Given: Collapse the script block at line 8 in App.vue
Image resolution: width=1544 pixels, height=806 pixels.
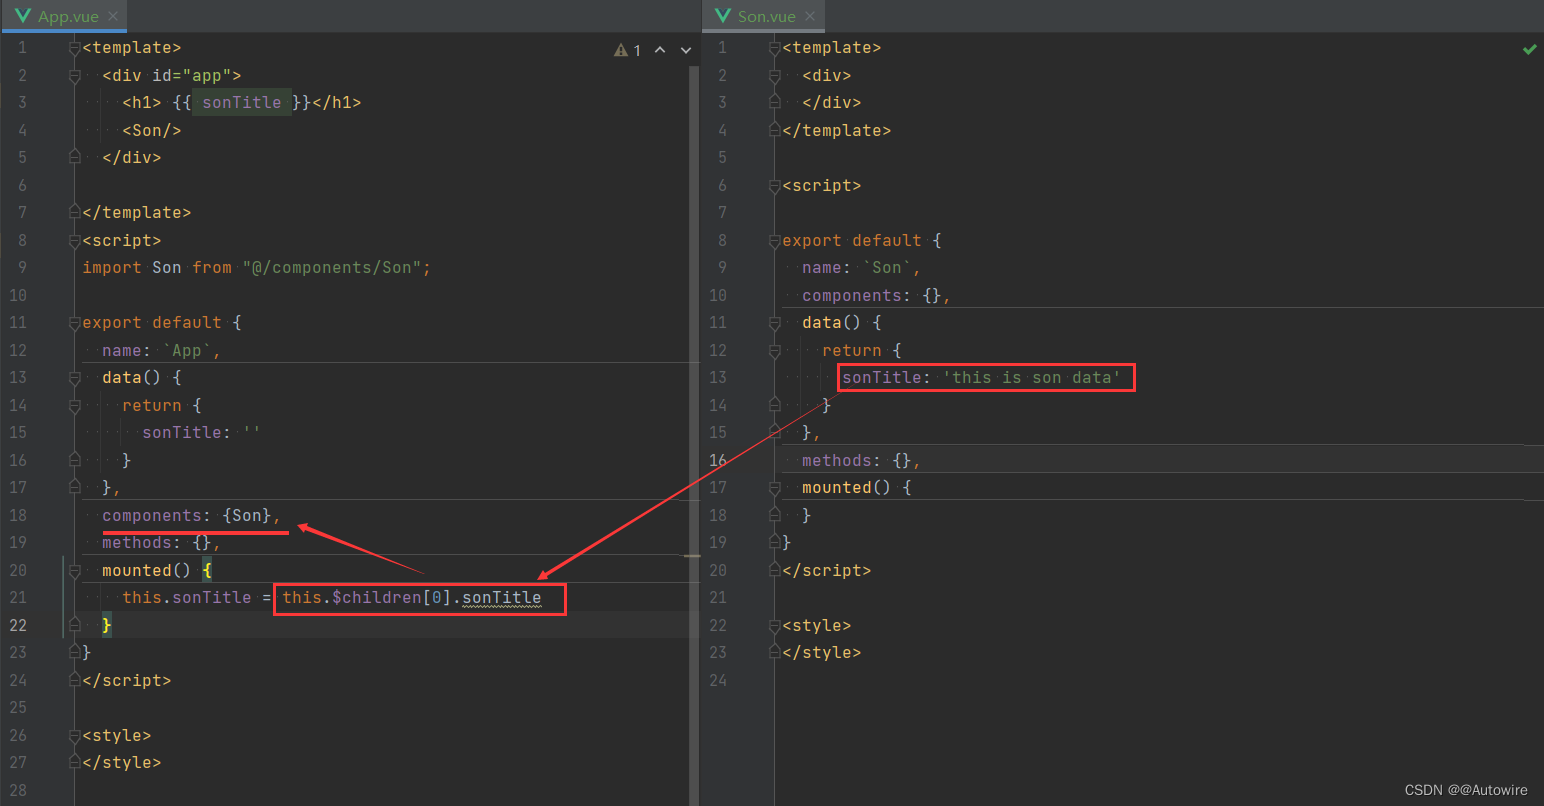Looking at the screenshot, I should tap(75, 240).
